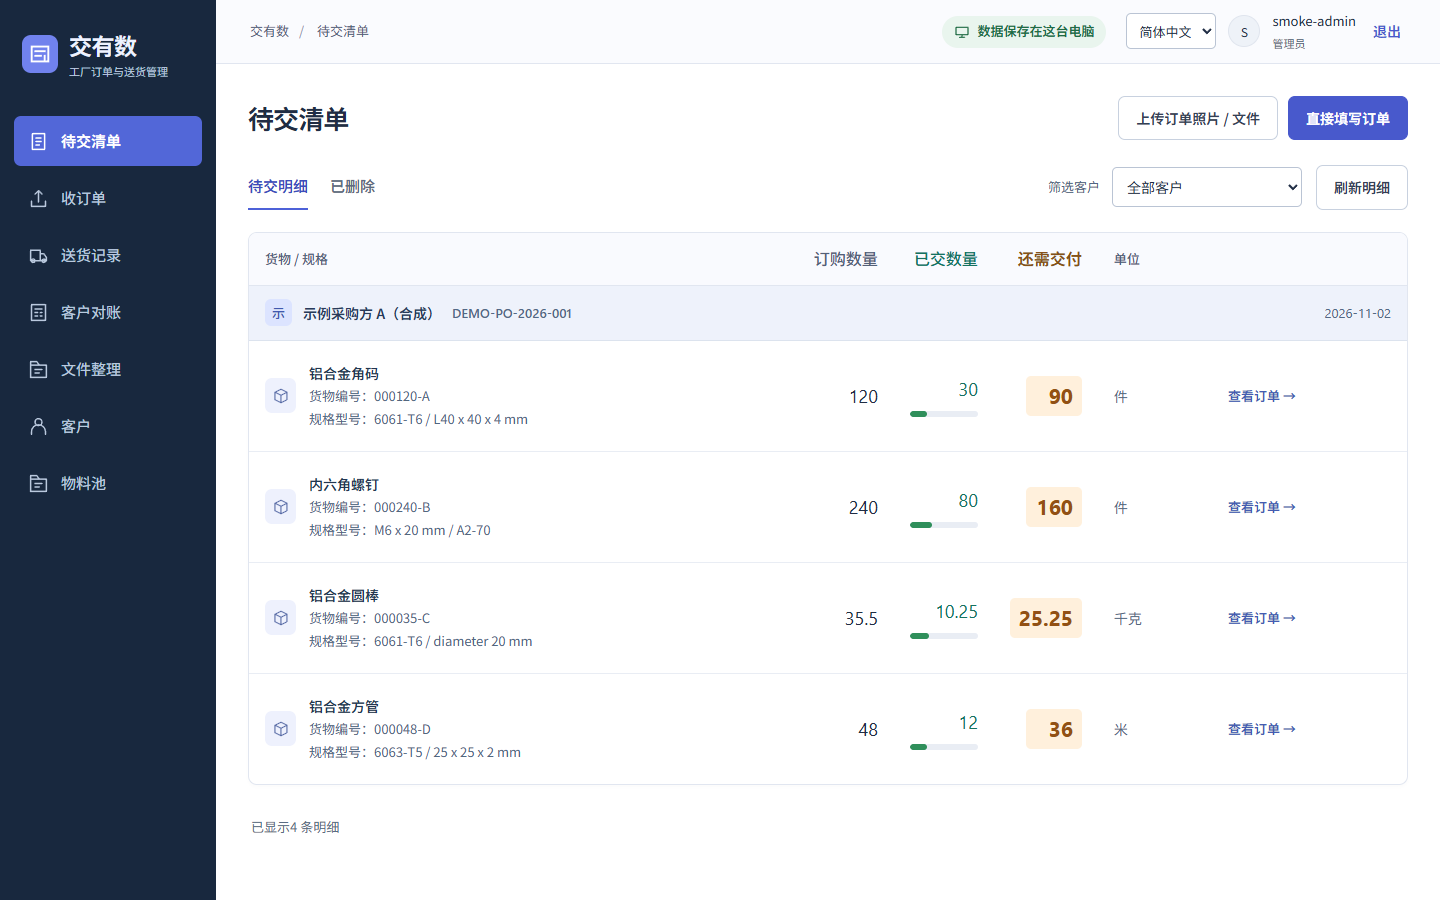Click the 客户对账 ledger icon in the sidebar
1440x900 pixels.
click(38, 312)
